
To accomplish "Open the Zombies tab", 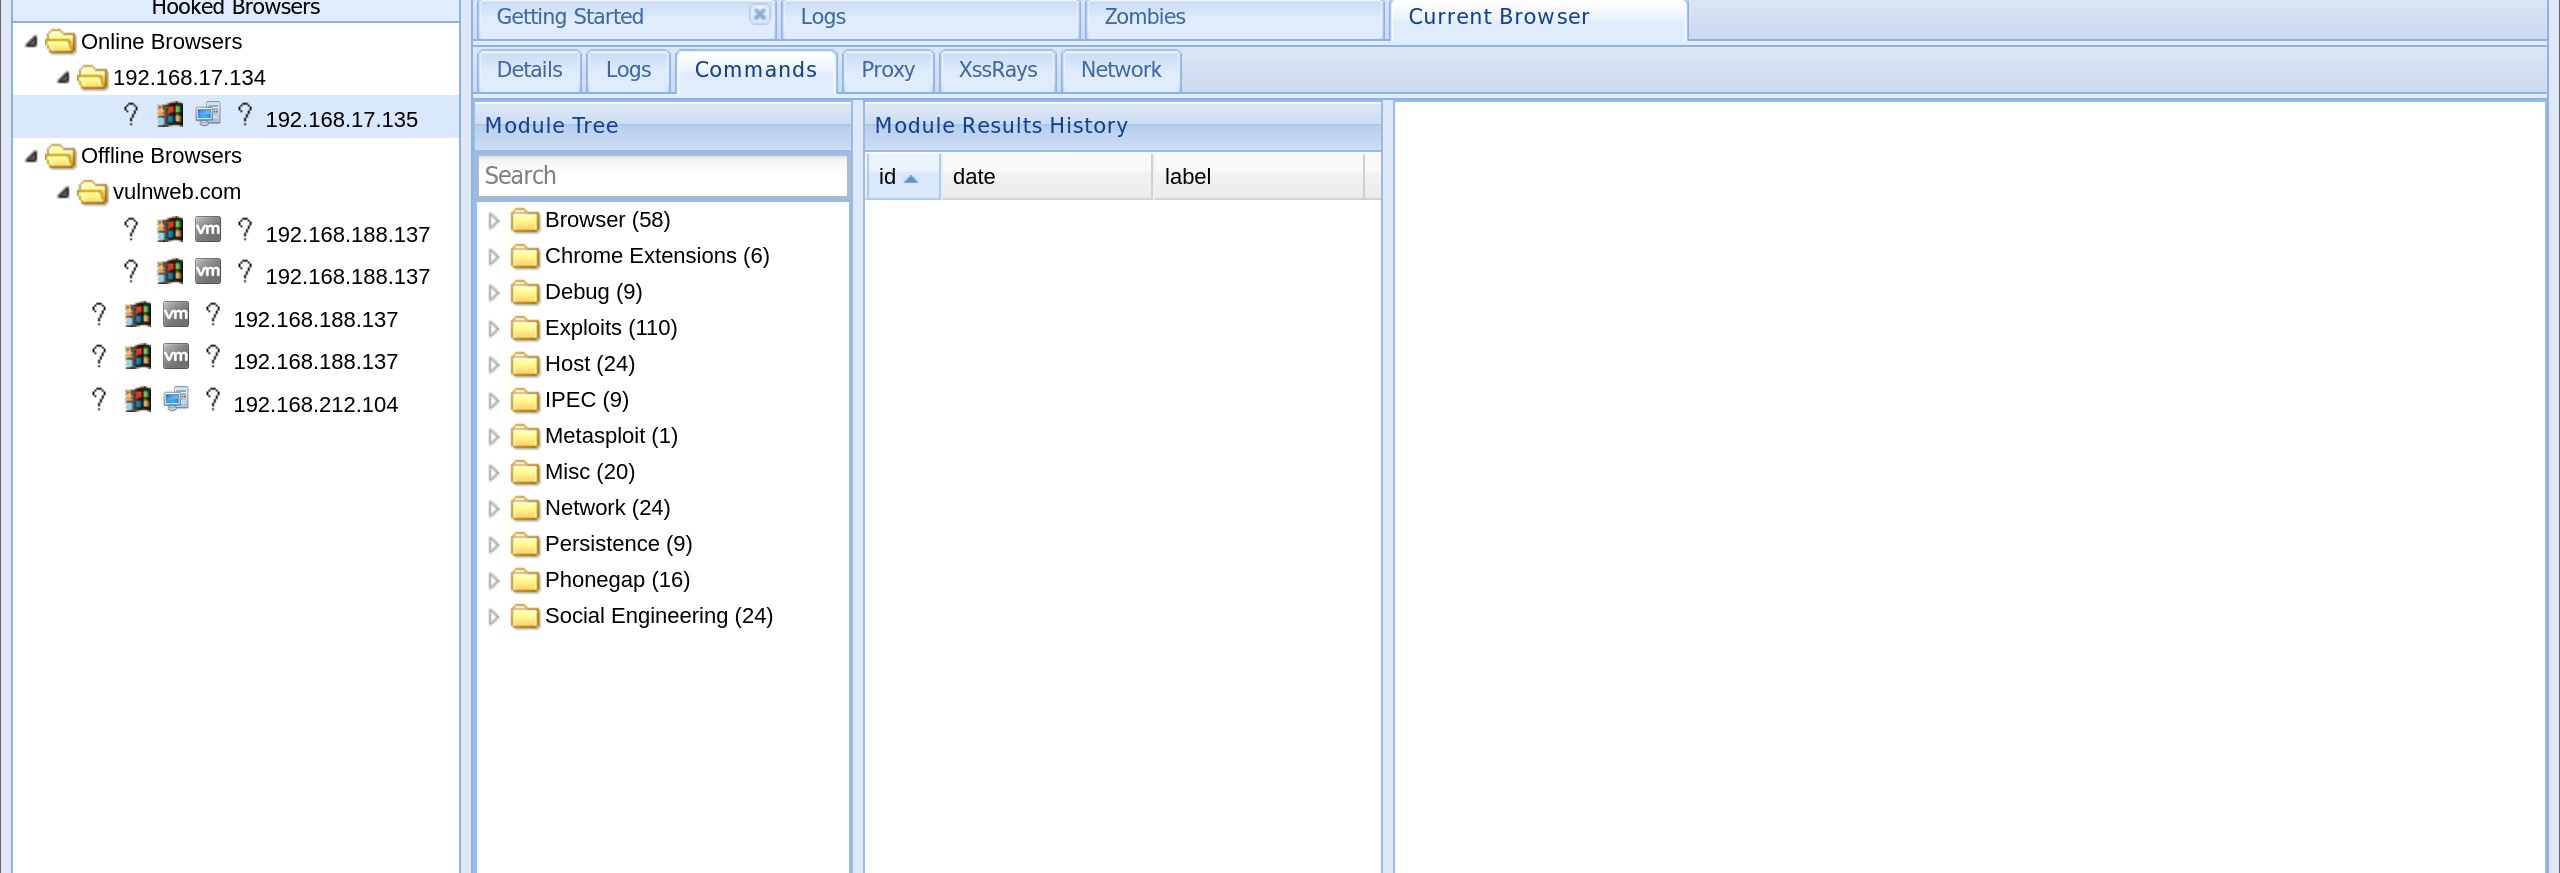I will [1144, 17].
